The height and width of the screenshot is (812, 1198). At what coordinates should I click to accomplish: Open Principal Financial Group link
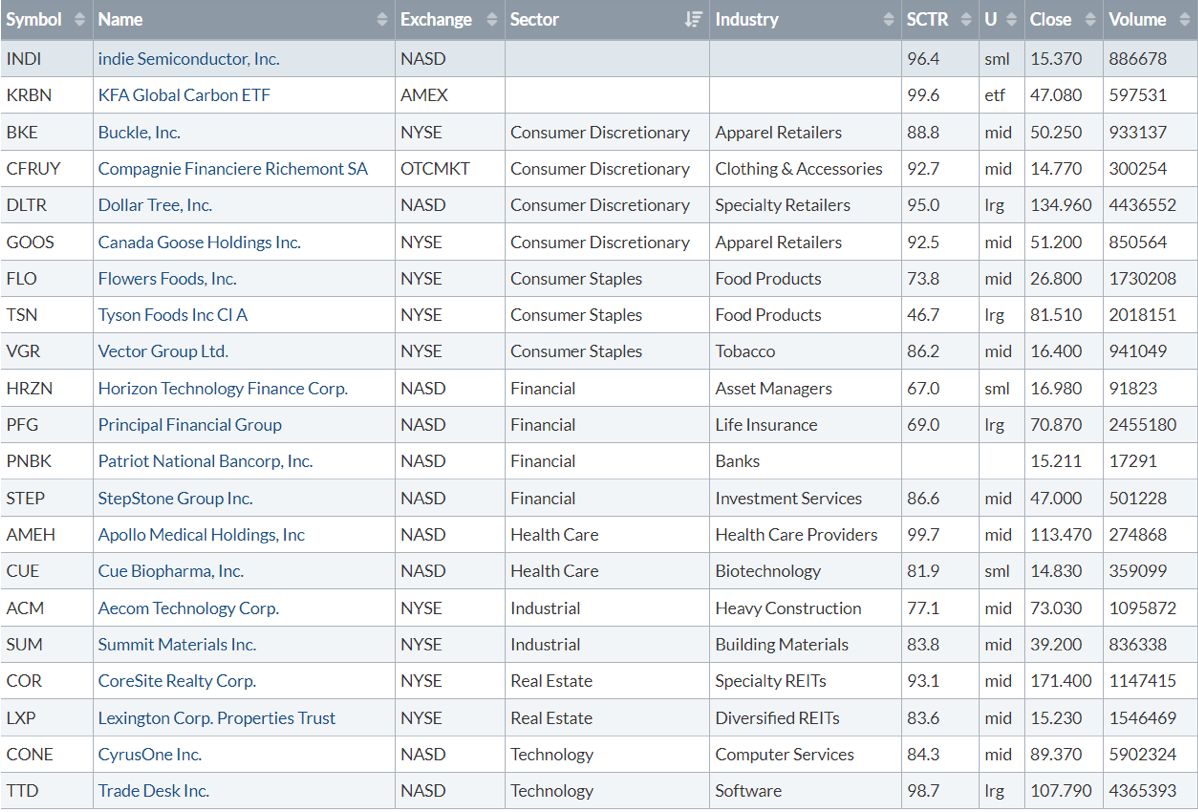(189, 425)
